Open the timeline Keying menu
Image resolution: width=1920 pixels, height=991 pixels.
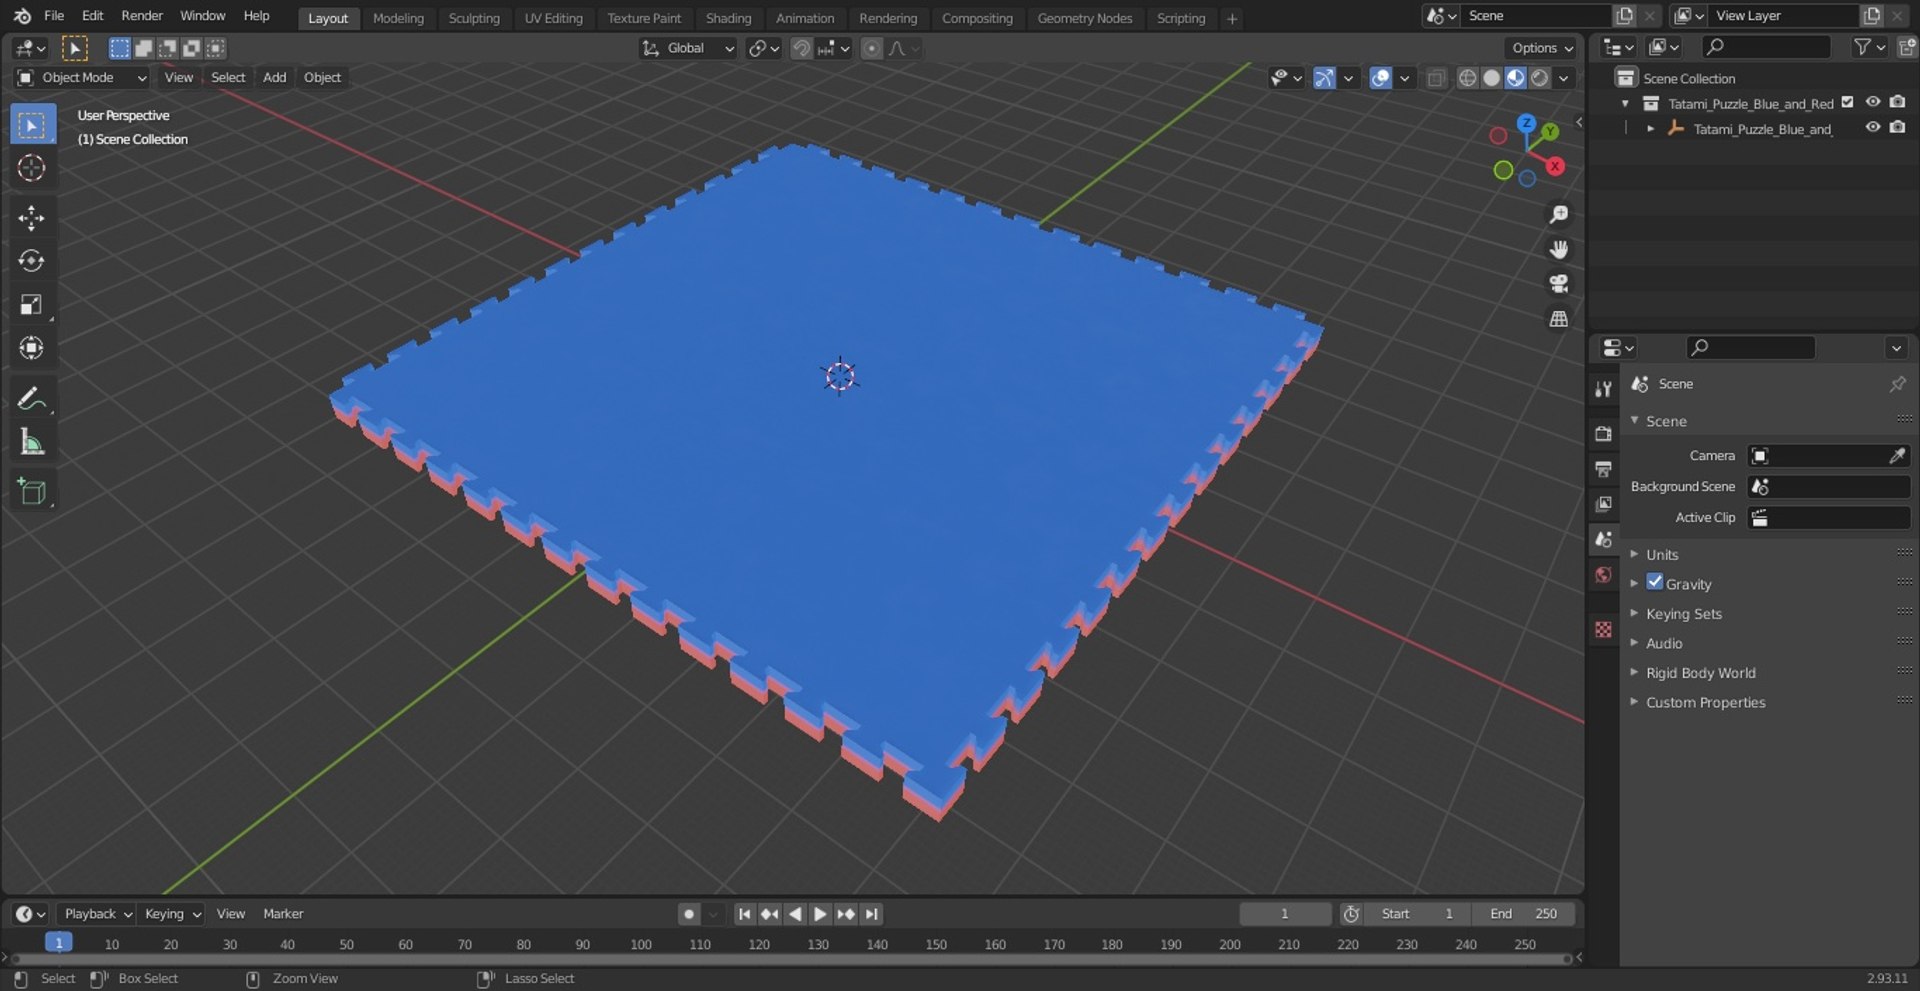[x=172, y=914]
